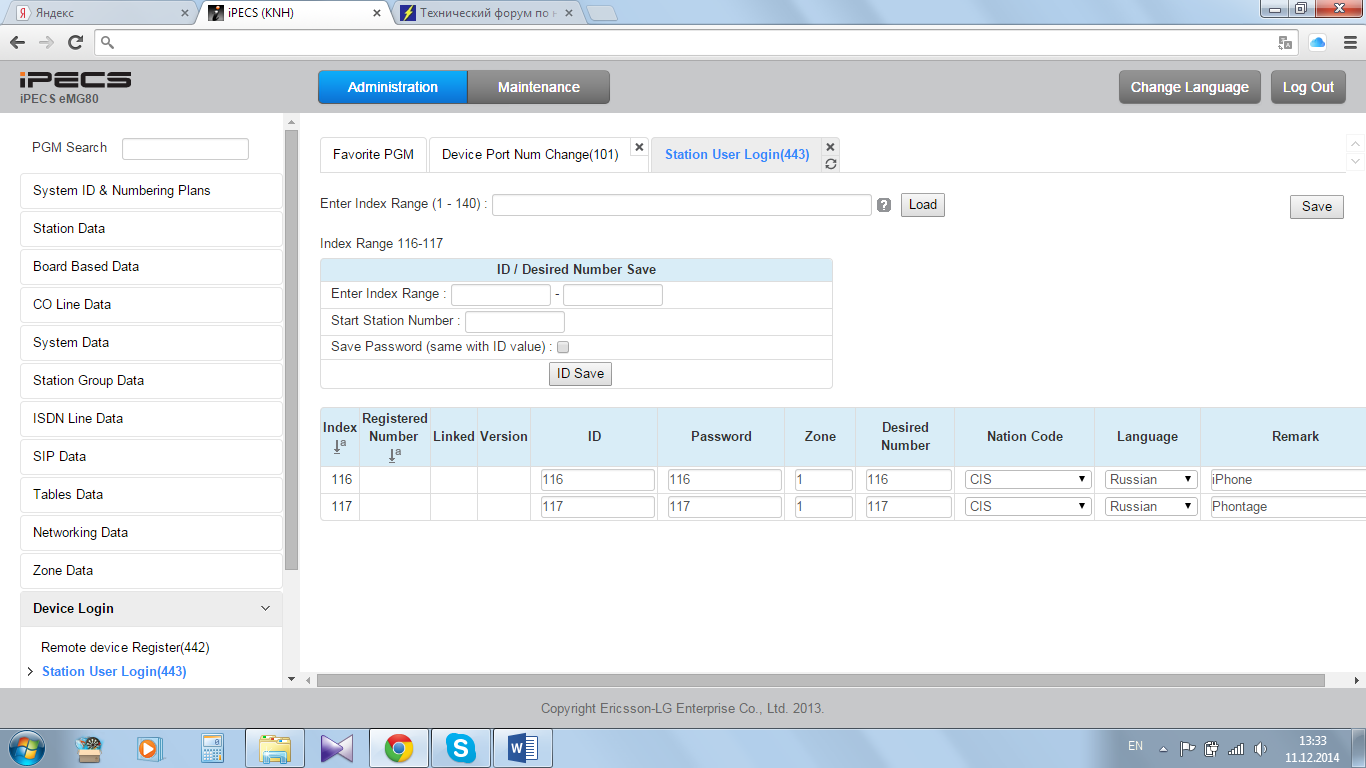Sort by the Registered Number sort icon
The image size is (1366, 768).
394,455
